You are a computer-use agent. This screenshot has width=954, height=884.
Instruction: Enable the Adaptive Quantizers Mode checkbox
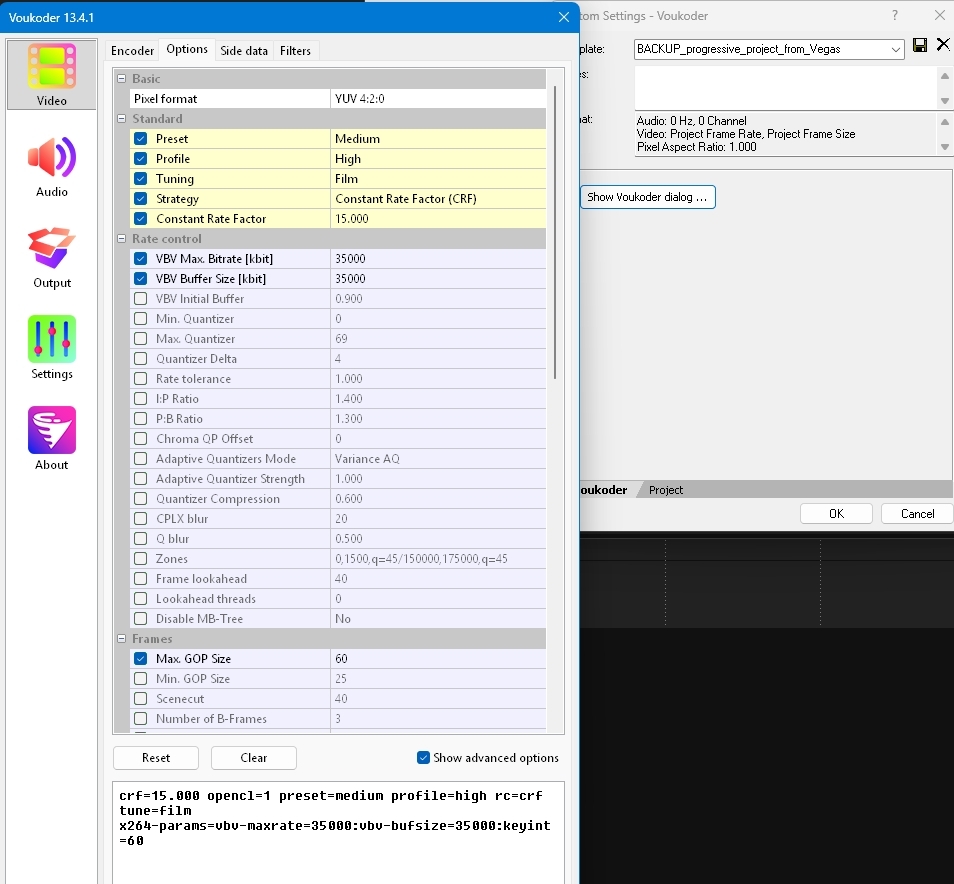(141, 459)
